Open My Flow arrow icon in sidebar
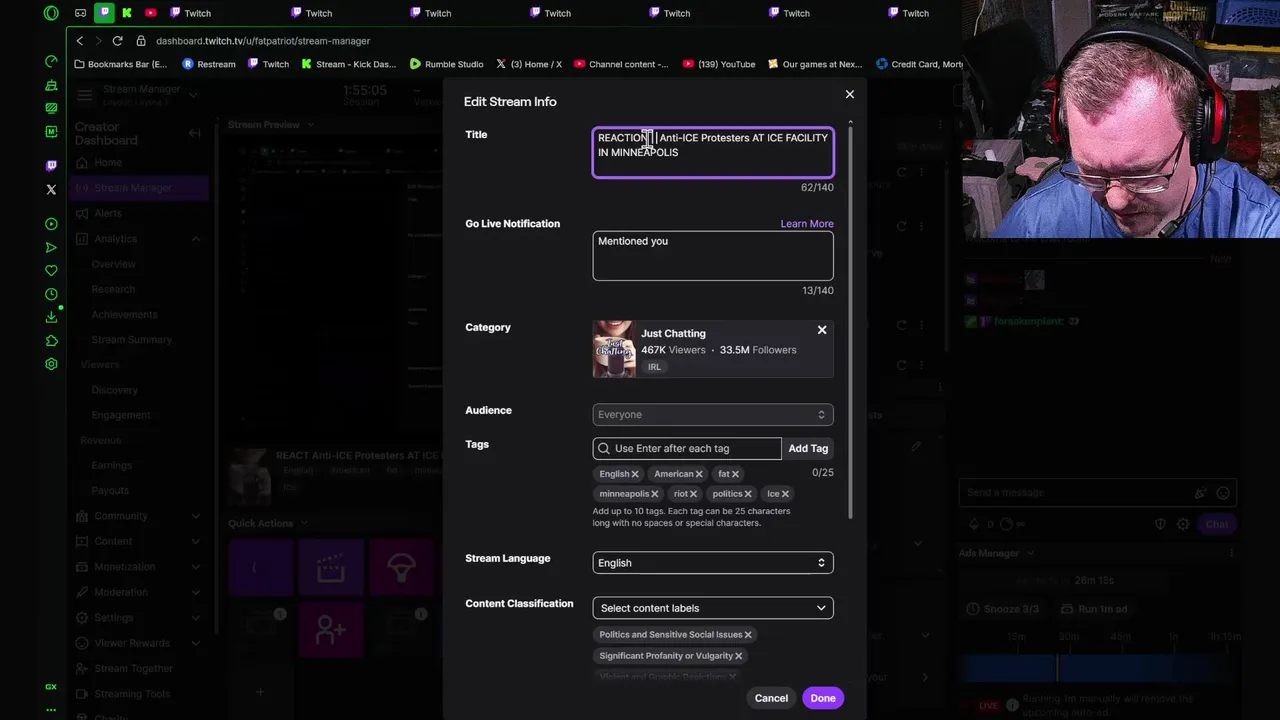The height and width of the screenshot is (720, 1280). click(51, 247)
